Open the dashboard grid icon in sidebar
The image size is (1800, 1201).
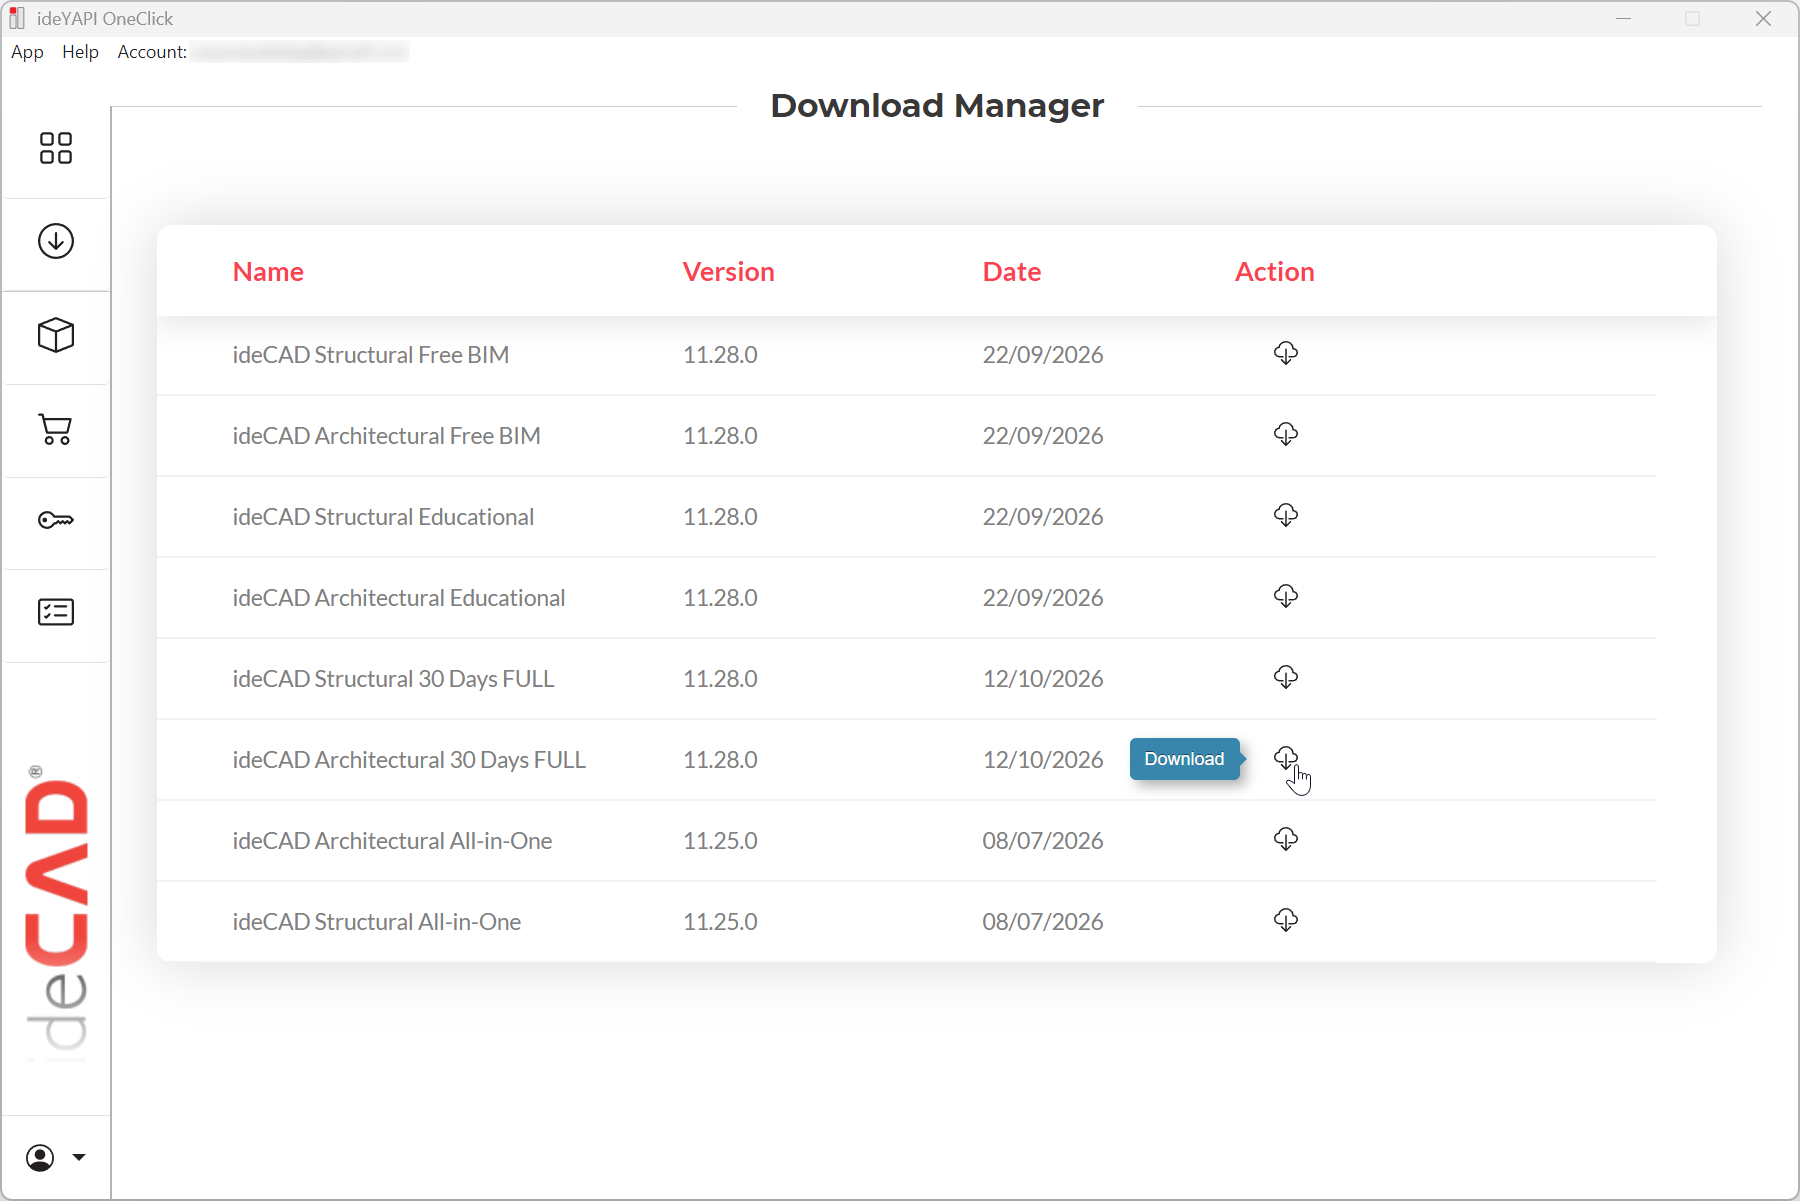[x=56, y=148]
